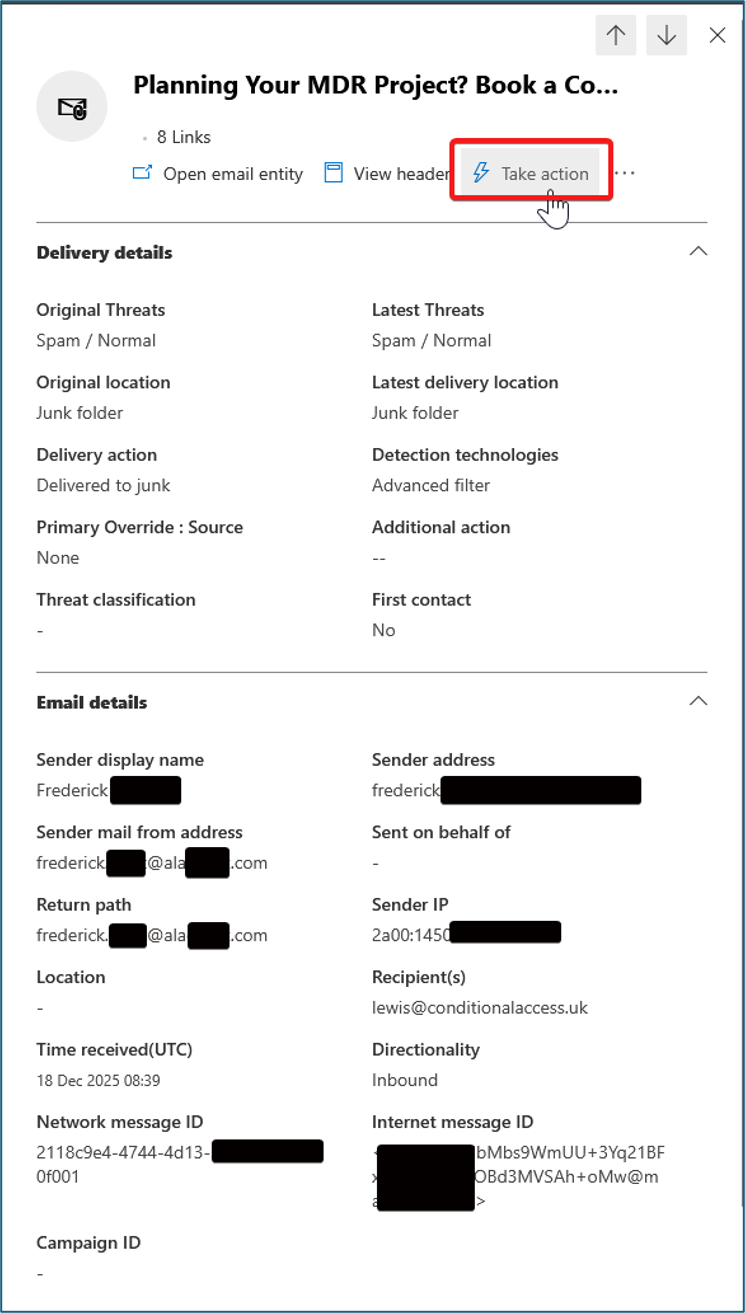Close the email details flyout
Viewport: 745px width, 1313px height.
pos(717,35)
